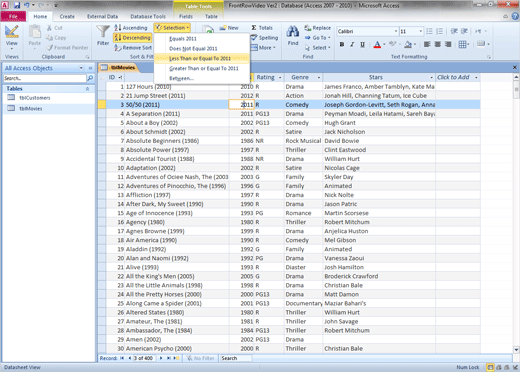Open the All Access Objects pane menu arrow
Image resolution: width=520 pixels, height=372 pixels.
click(81, 68)
